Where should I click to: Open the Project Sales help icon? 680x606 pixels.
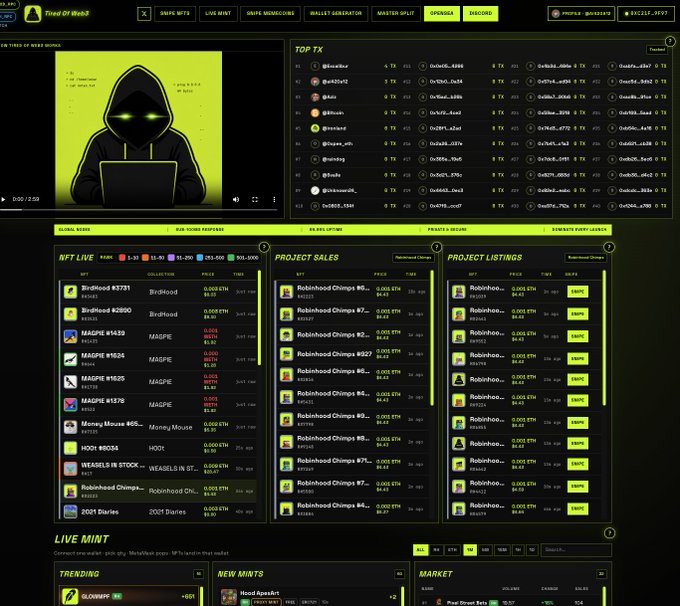436,247
